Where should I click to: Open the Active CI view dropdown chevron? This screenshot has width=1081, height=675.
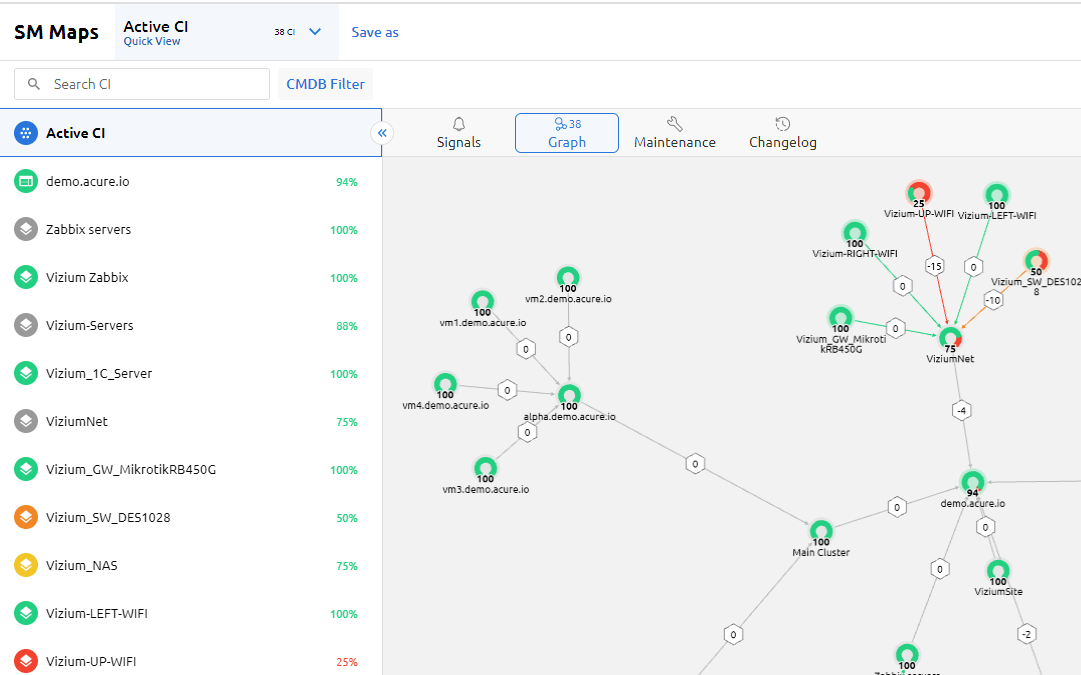click(x=315, y=32)
